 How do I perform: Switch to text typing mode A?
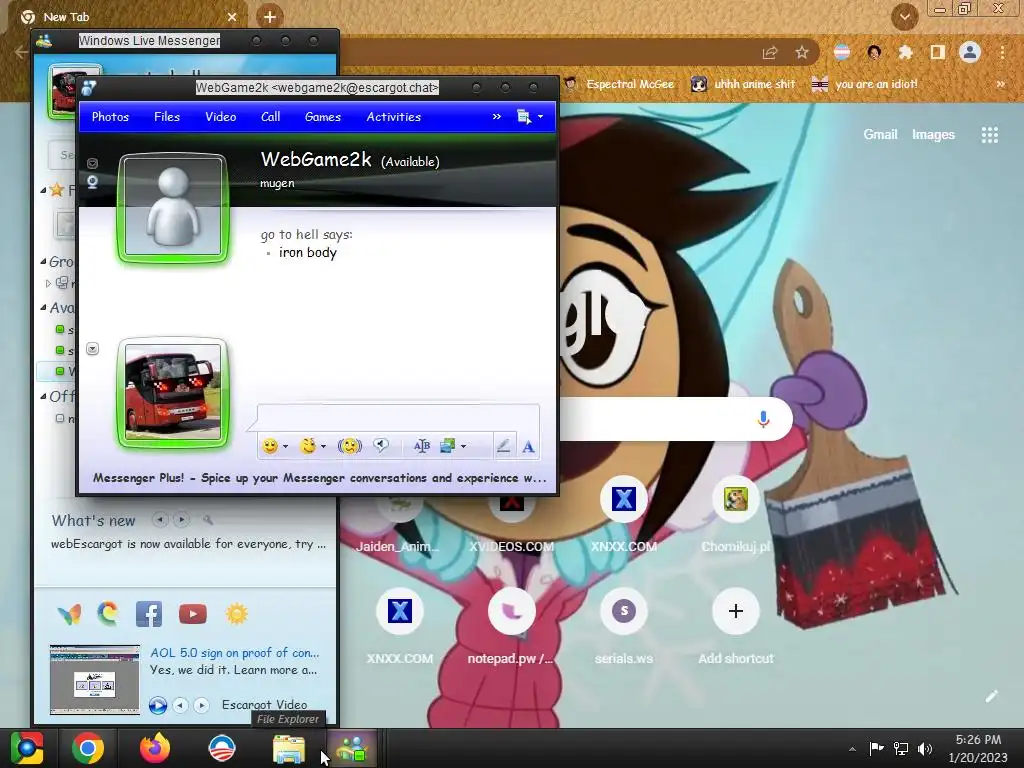click(x=528, y=447)
